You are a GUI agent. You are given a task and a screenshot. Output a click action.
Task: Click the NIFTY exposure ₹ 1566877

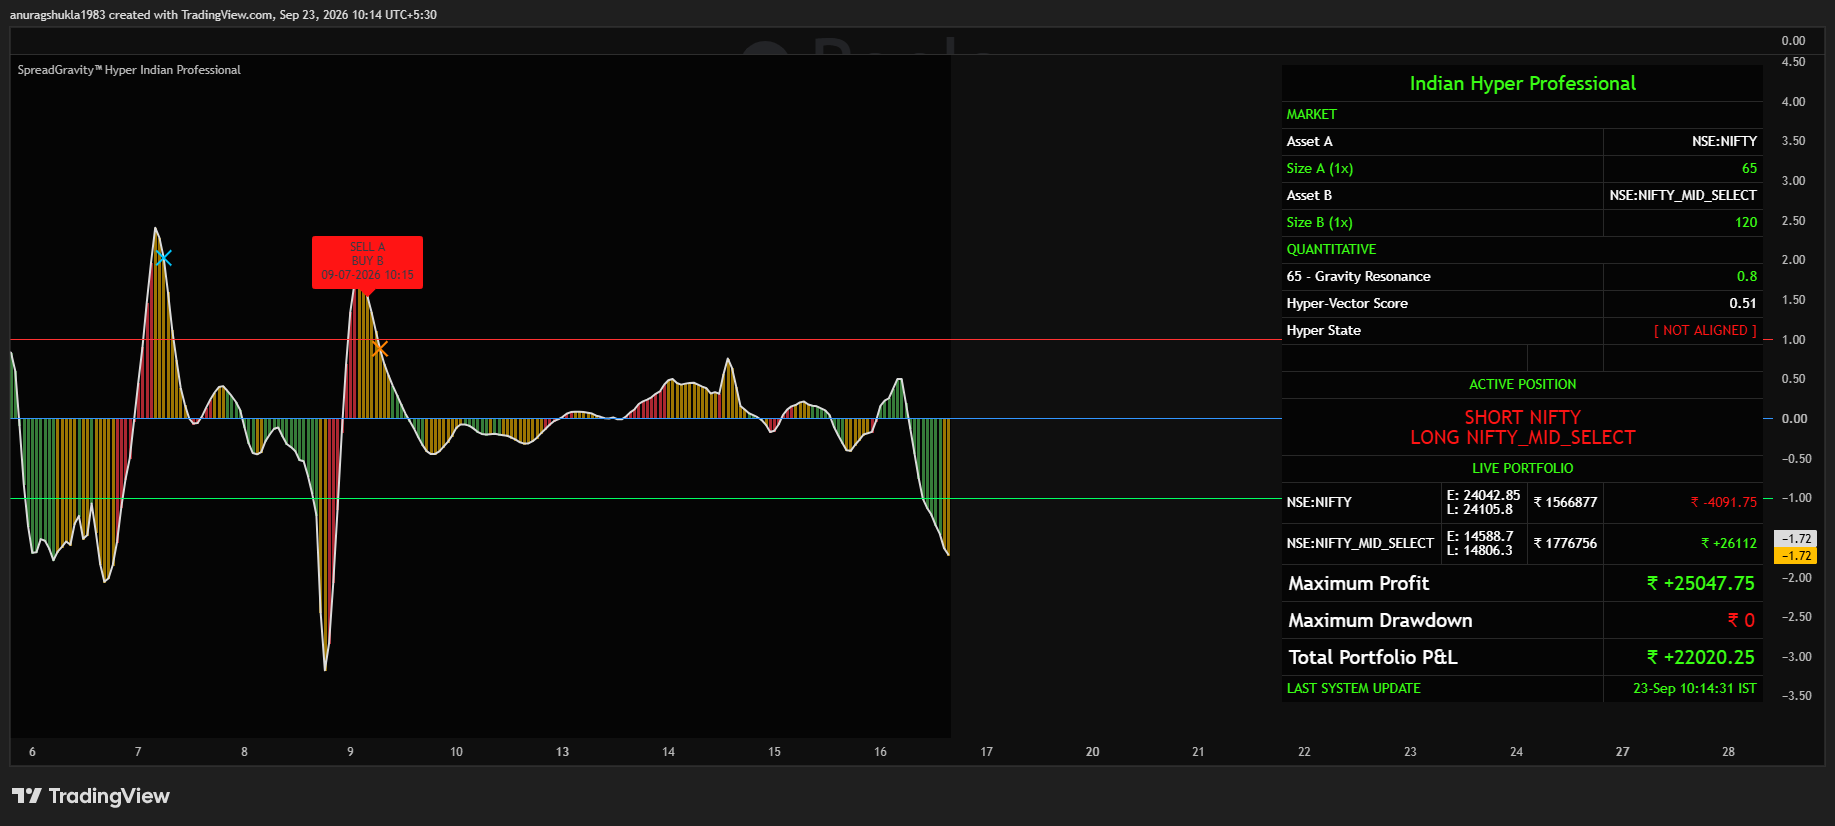[x=1565, y=503]
